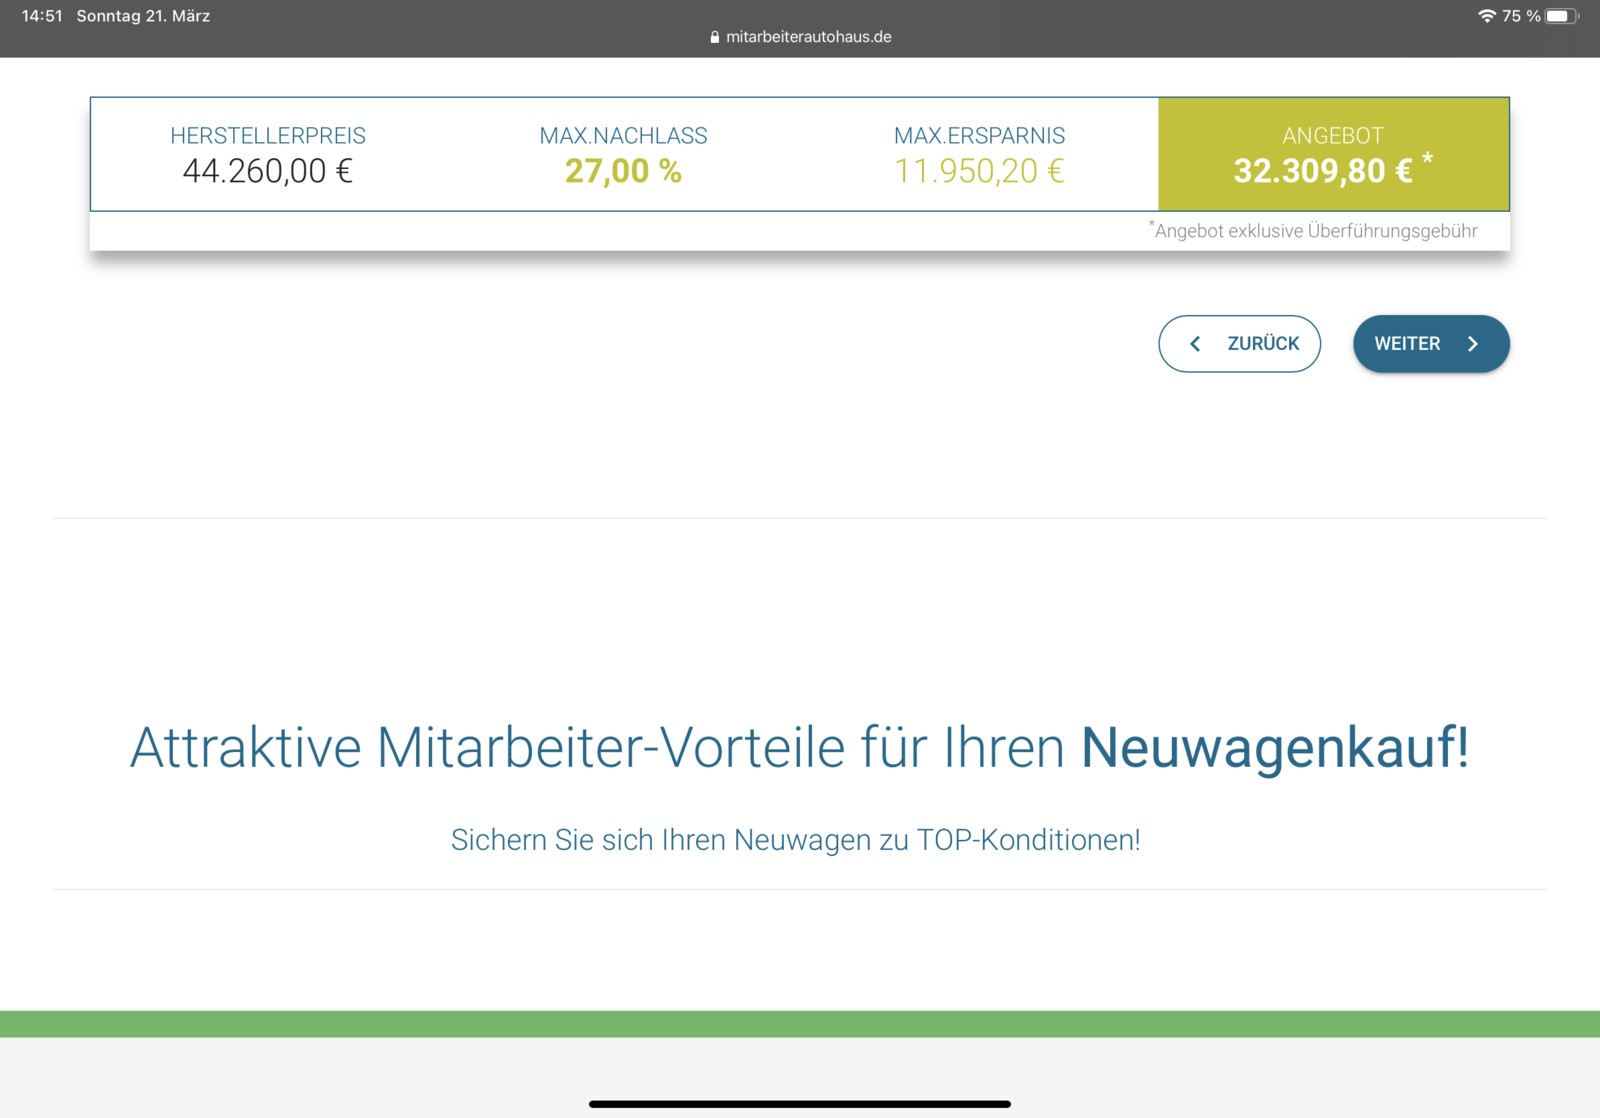Click the 14:51 clock in status bar

pos(42,16)
